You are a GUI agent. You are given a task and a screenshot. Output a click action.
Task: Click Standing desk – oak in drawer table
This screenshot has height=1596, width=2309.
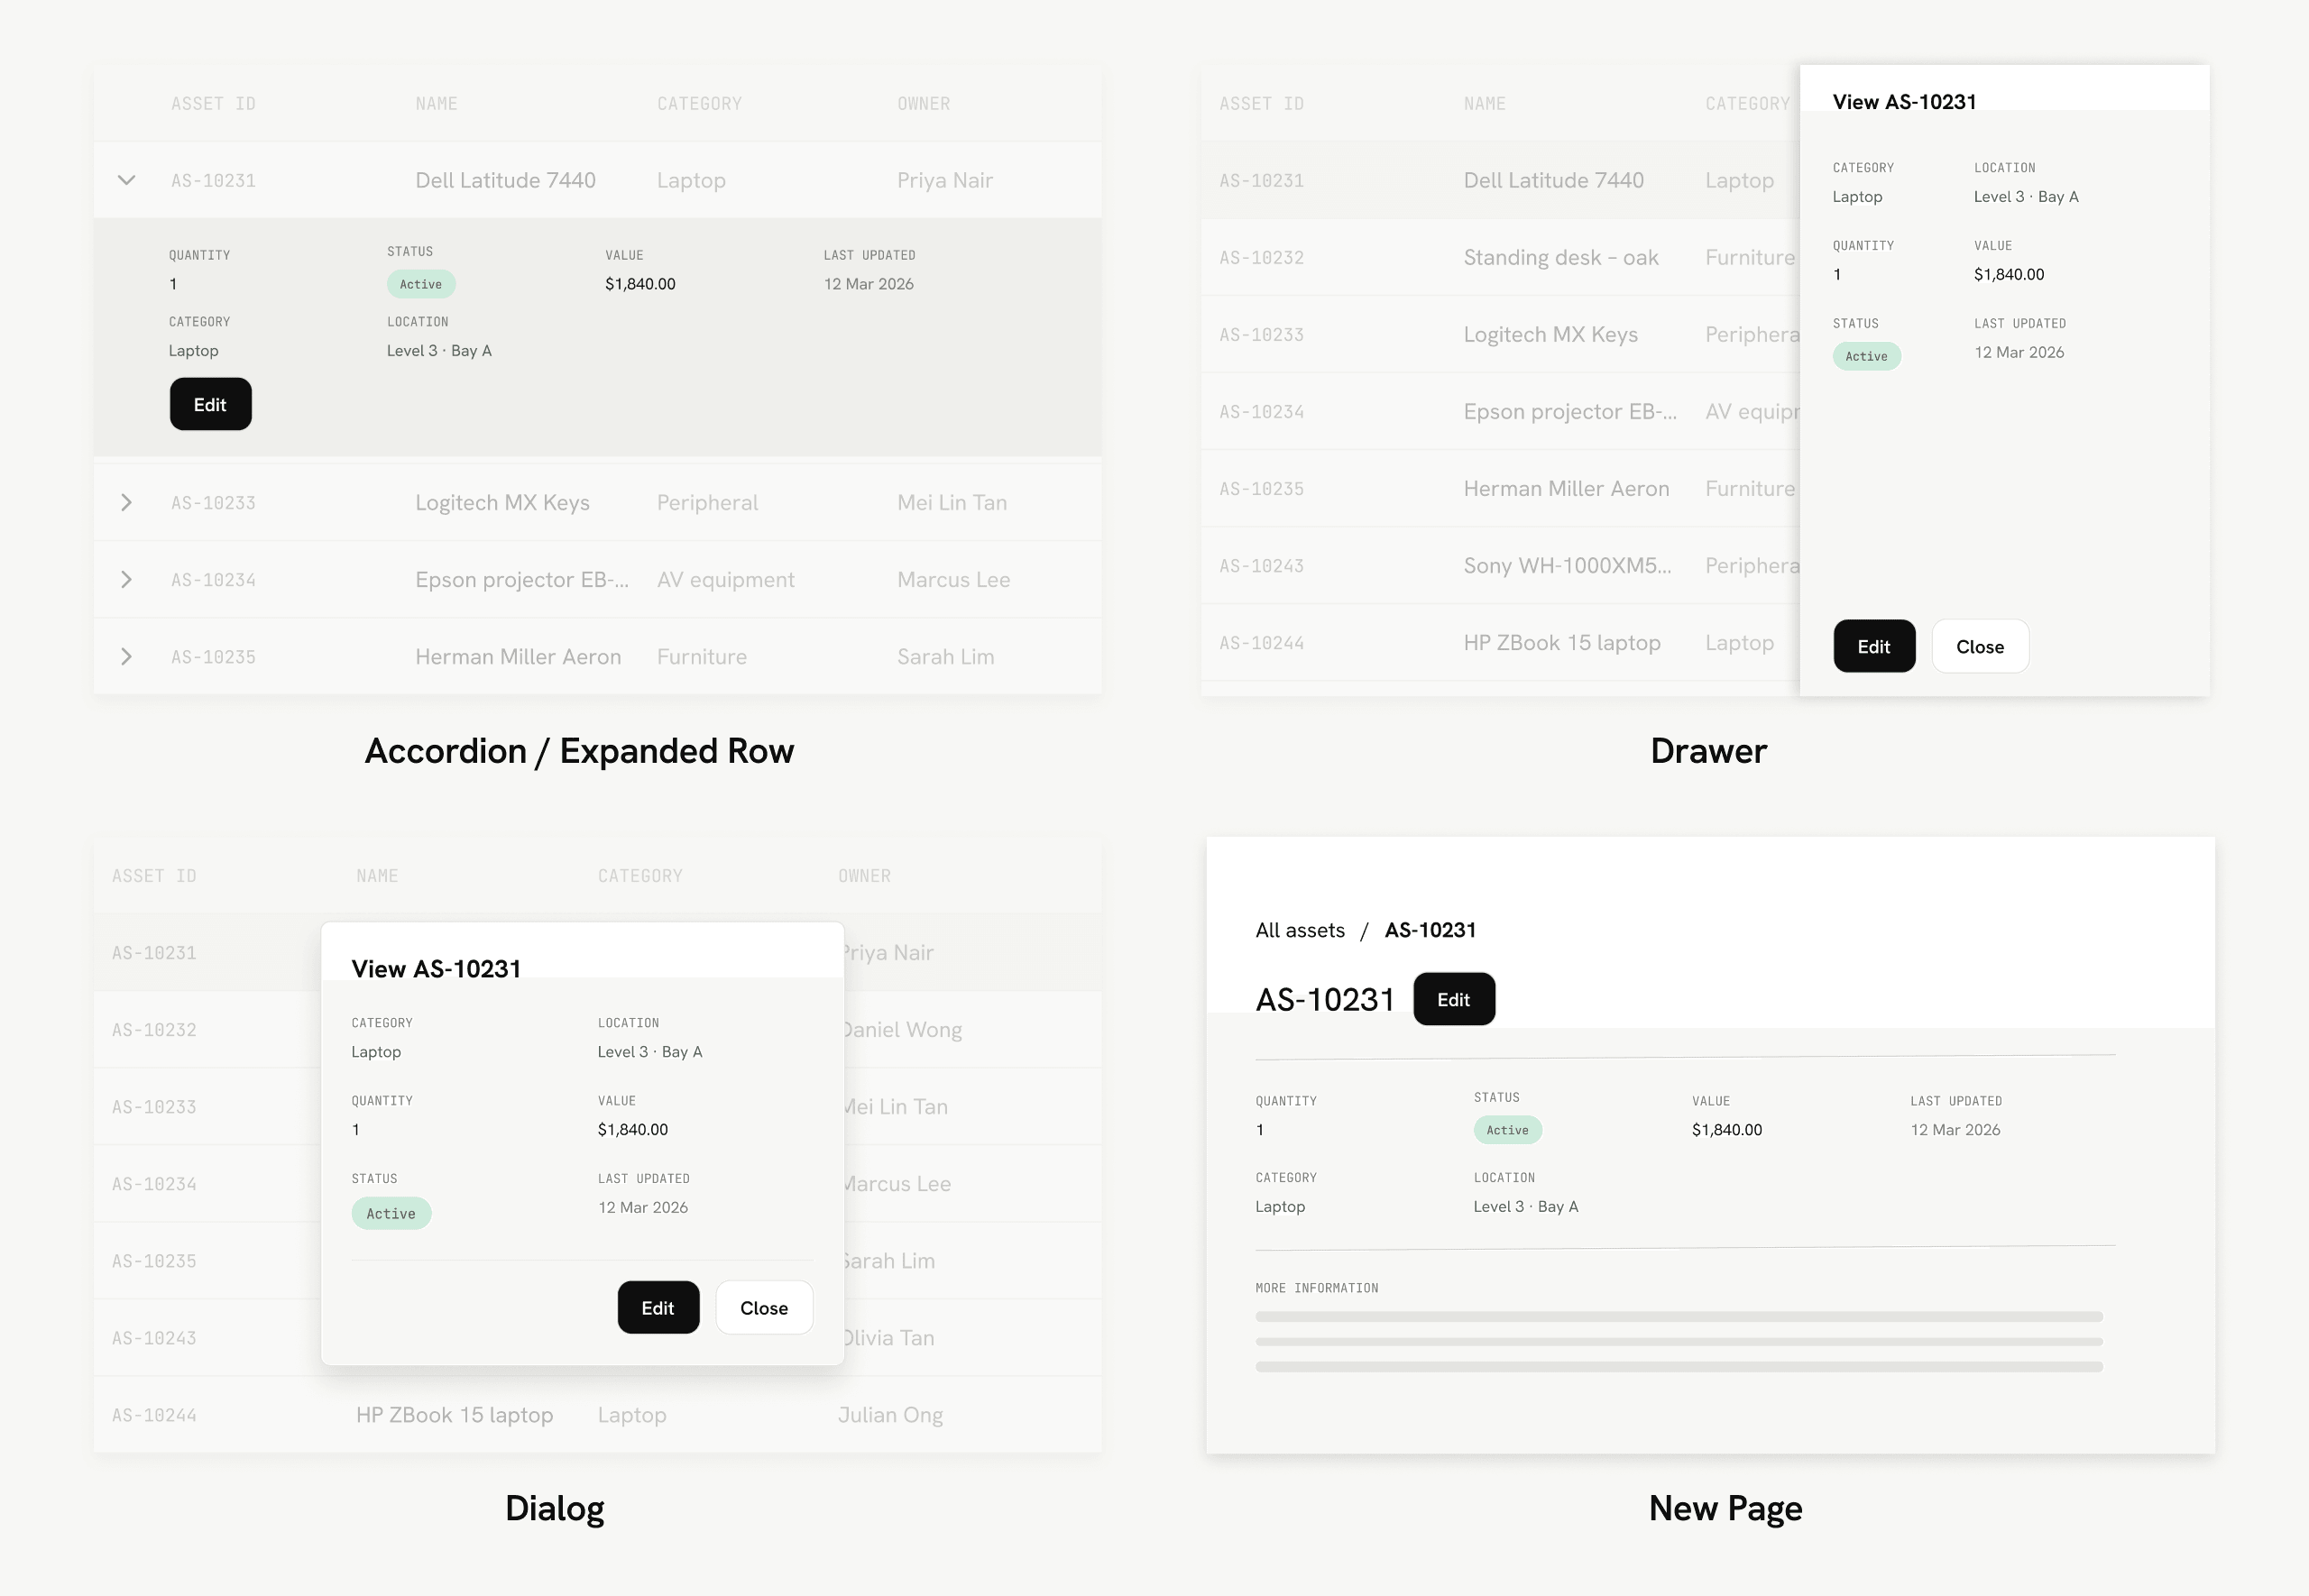1560,258
